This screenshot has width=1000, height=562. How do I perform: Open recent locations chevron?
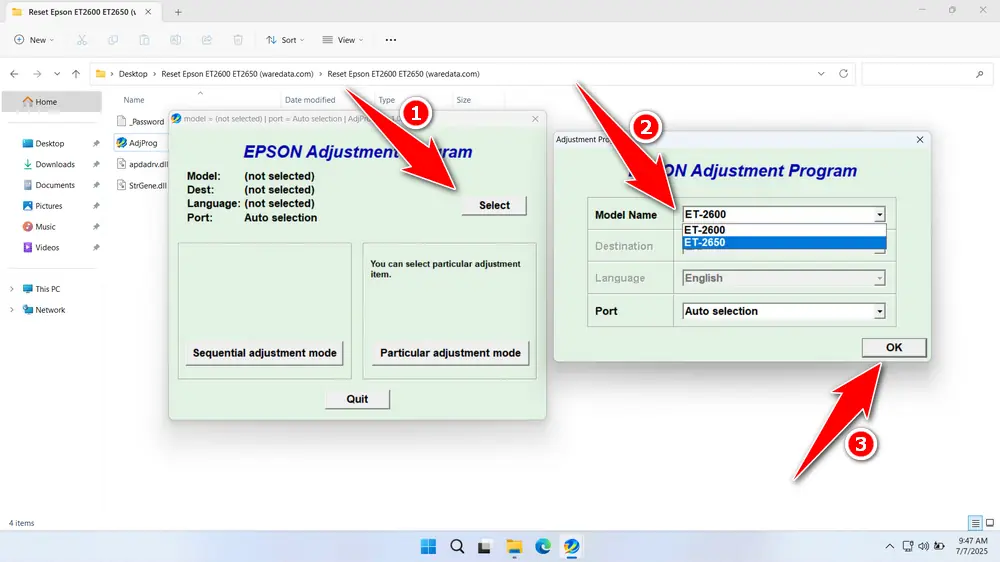[57, 74]
